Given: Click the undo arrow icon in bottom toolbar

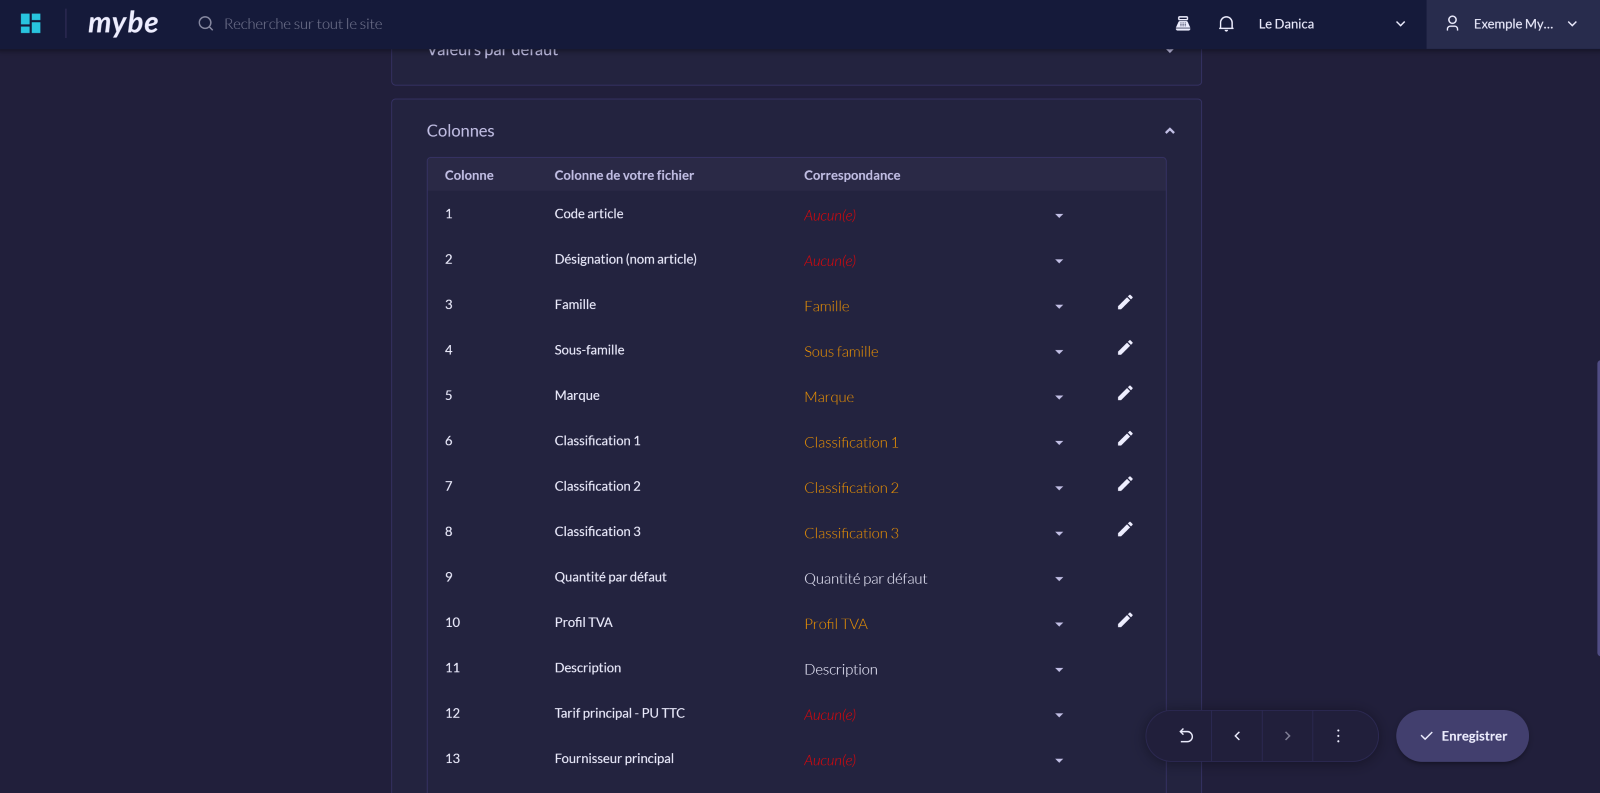Looking at the screenshot, I should pos(1186,736).
